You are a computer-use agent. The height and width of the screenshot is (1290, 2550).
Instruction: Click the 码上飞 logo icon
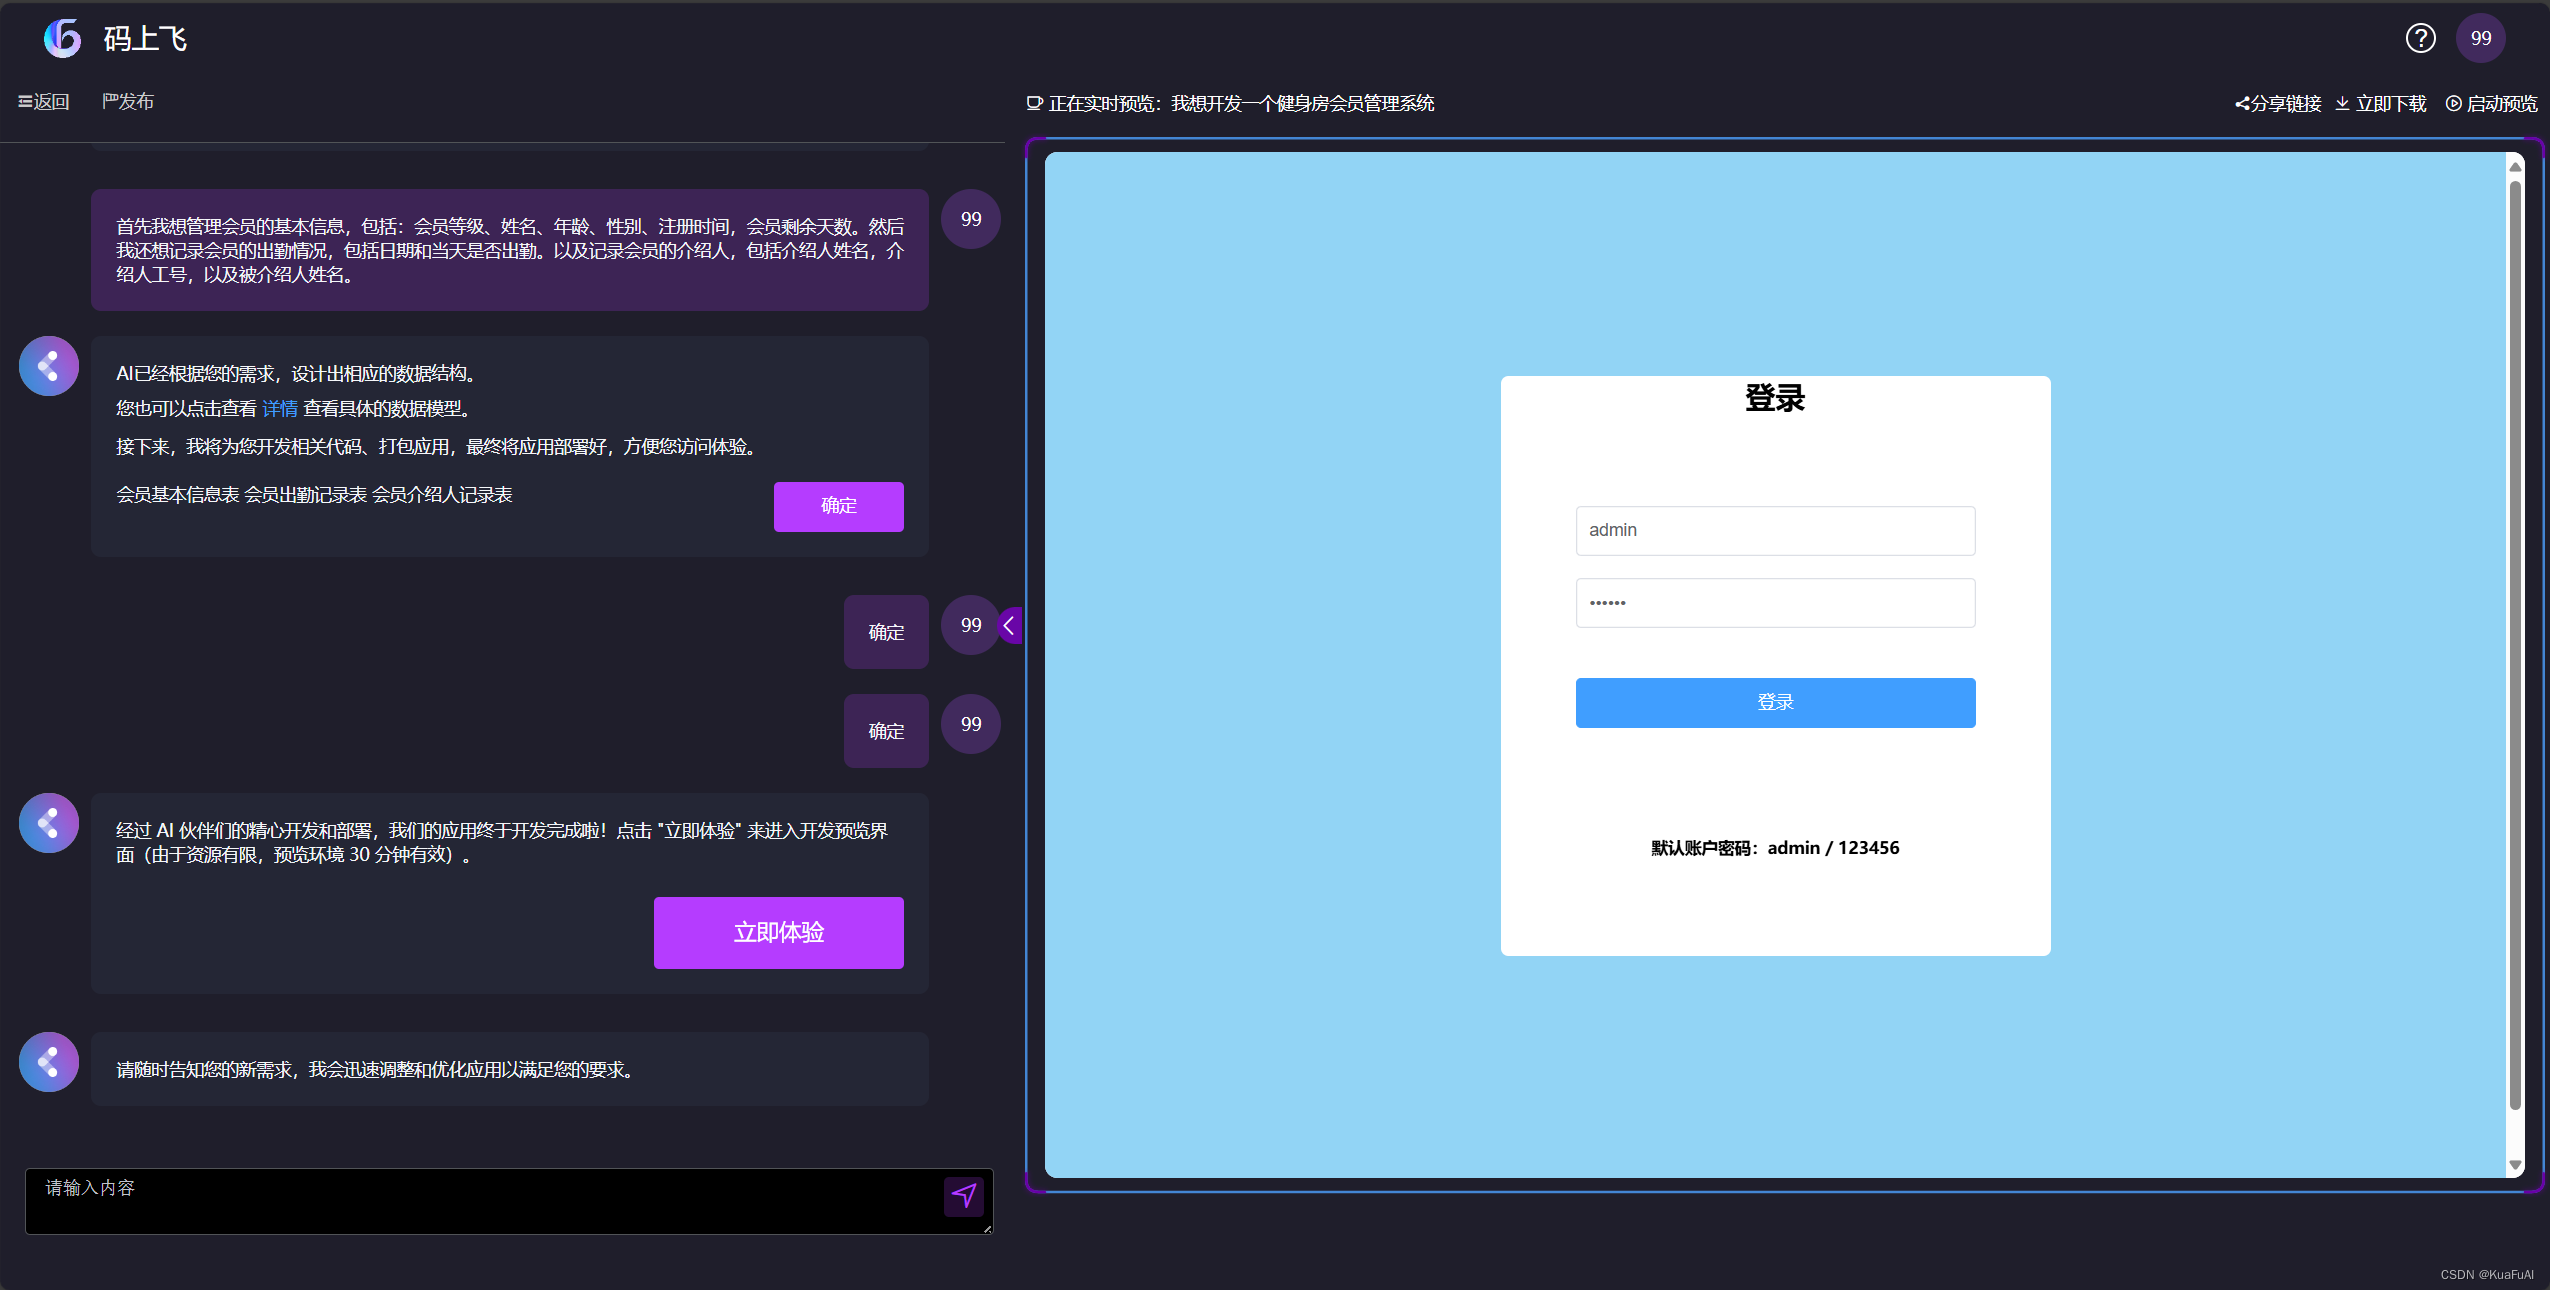pyautogui.click(x=62, y=38)
